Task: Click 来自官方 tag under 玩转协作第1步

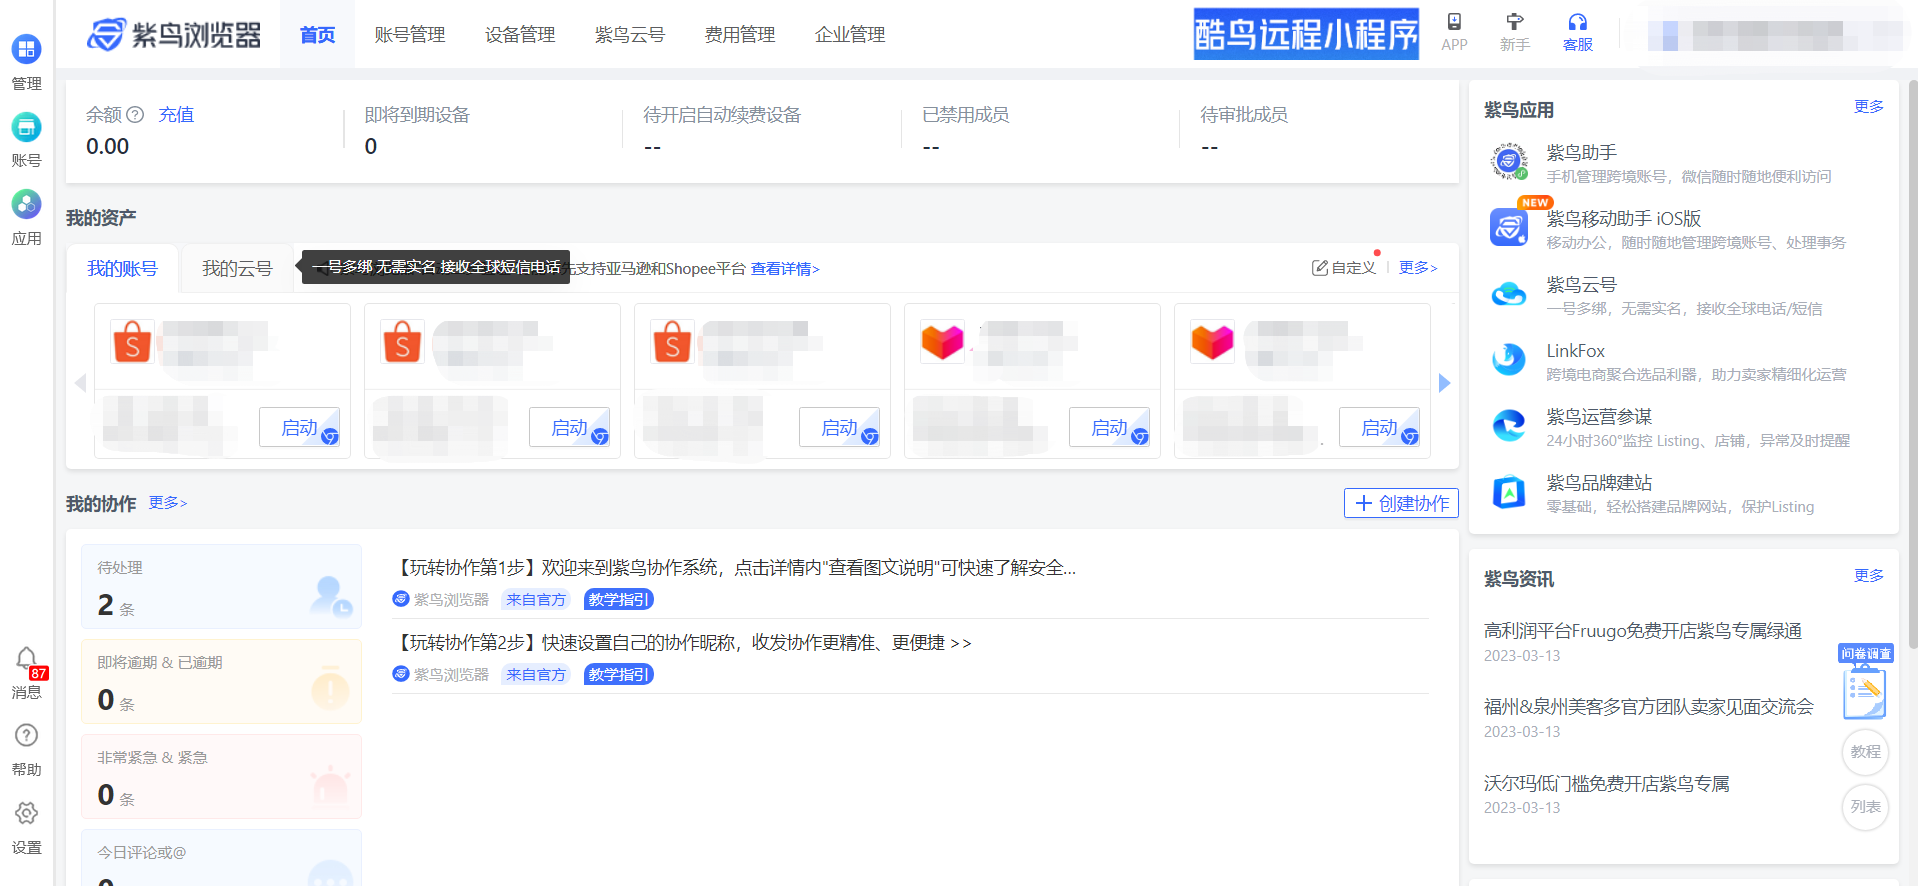Action: pos(536,600)
